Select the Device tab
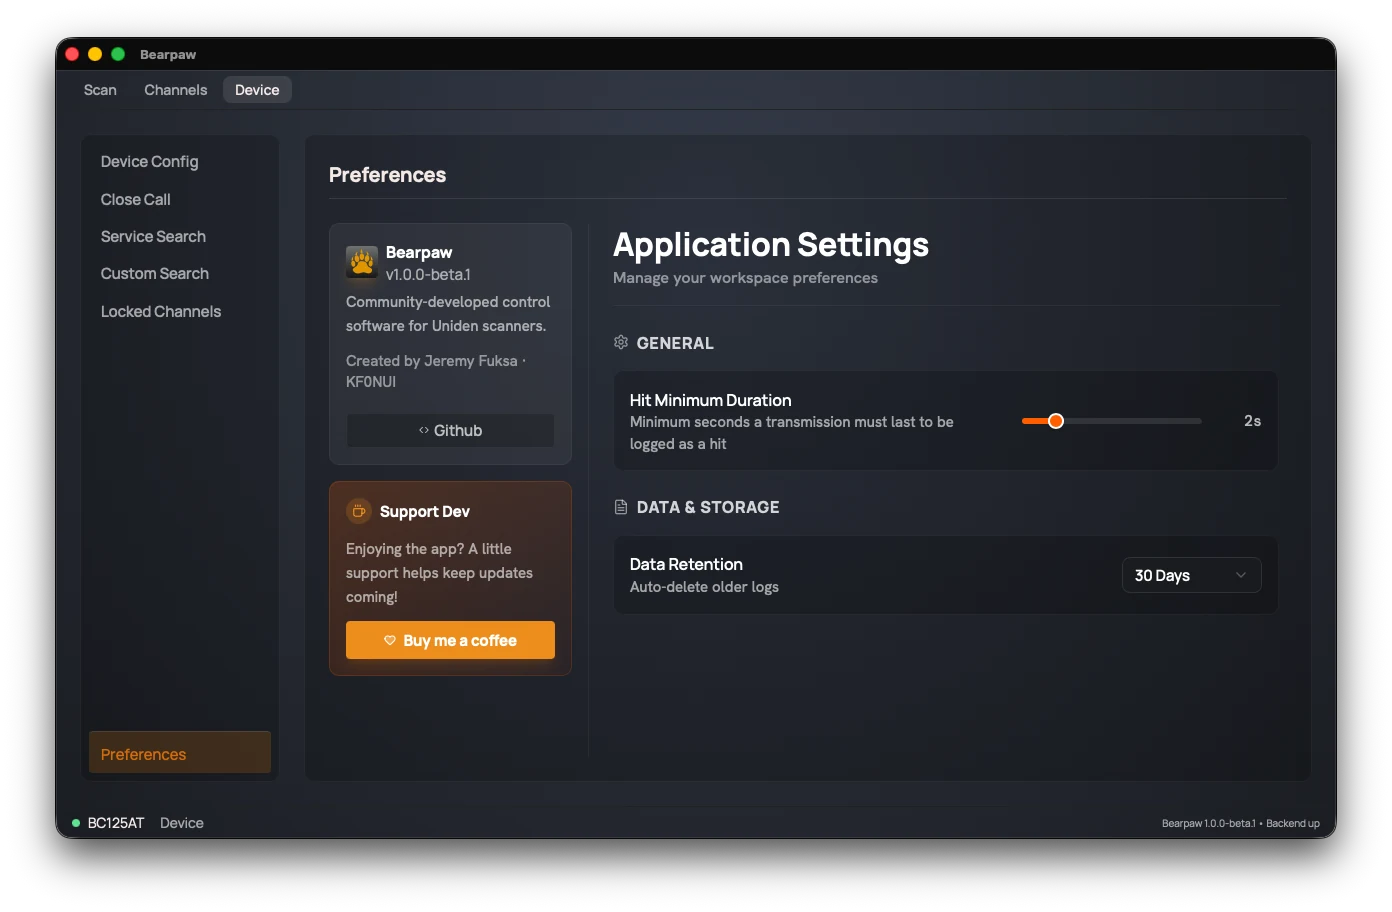 [257, 90]
